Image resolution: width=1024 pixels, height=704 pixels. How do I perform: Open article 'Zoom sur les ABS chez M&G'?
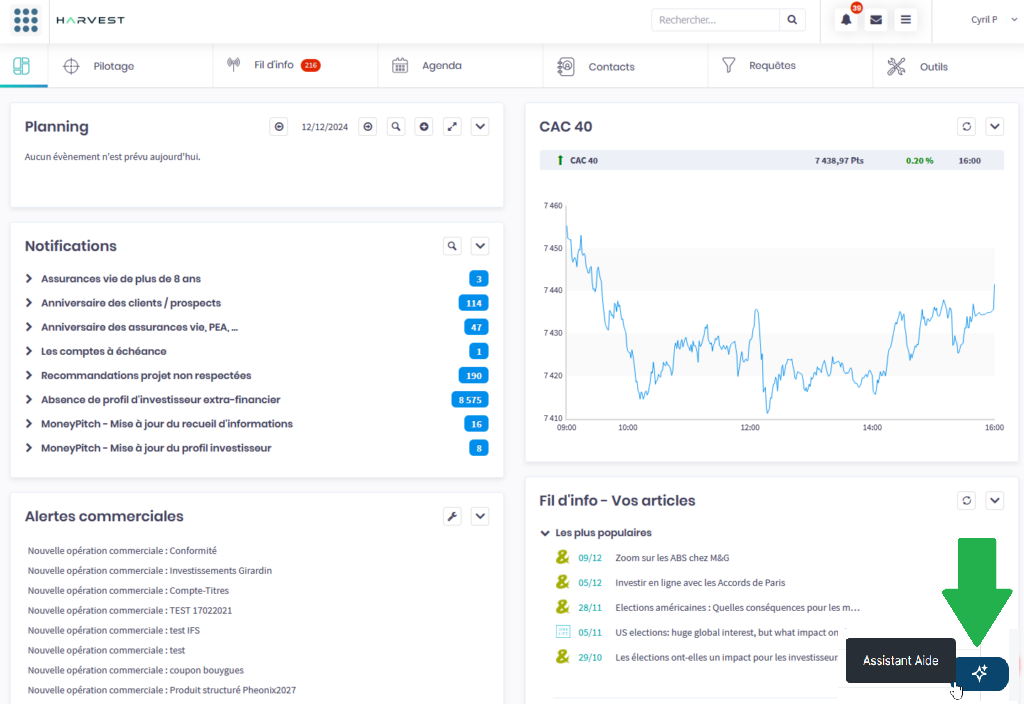click(x=672, y=558)
